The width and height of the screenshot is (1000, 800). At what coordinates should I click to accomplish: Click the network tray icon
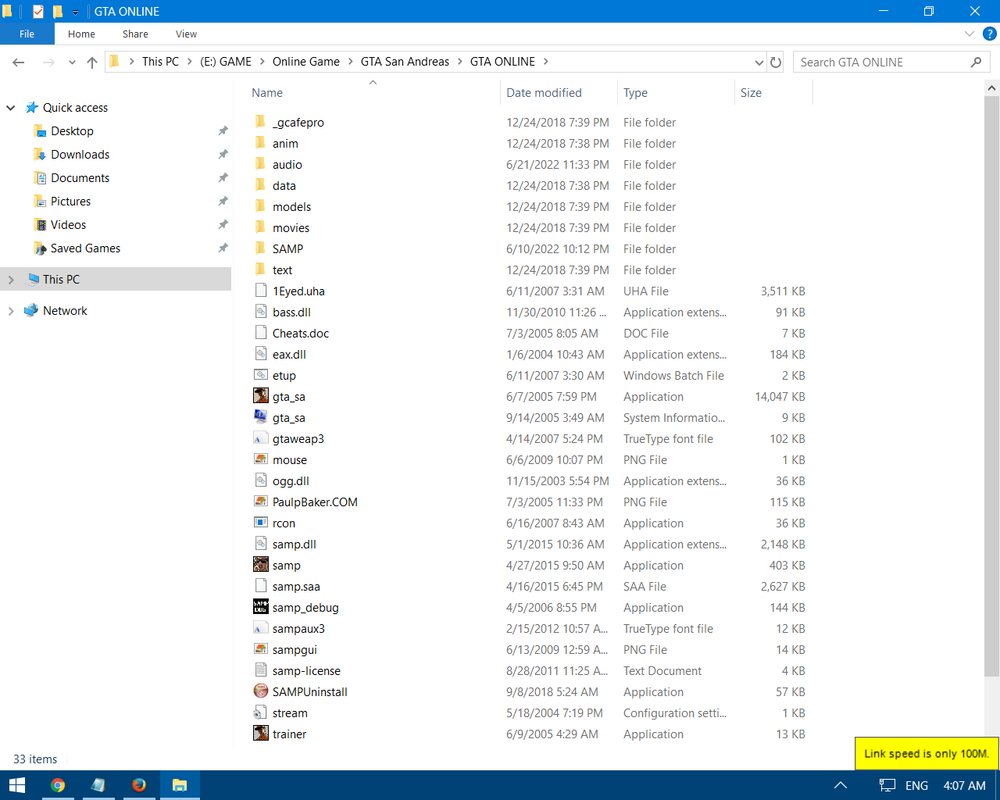coord(886,785)
